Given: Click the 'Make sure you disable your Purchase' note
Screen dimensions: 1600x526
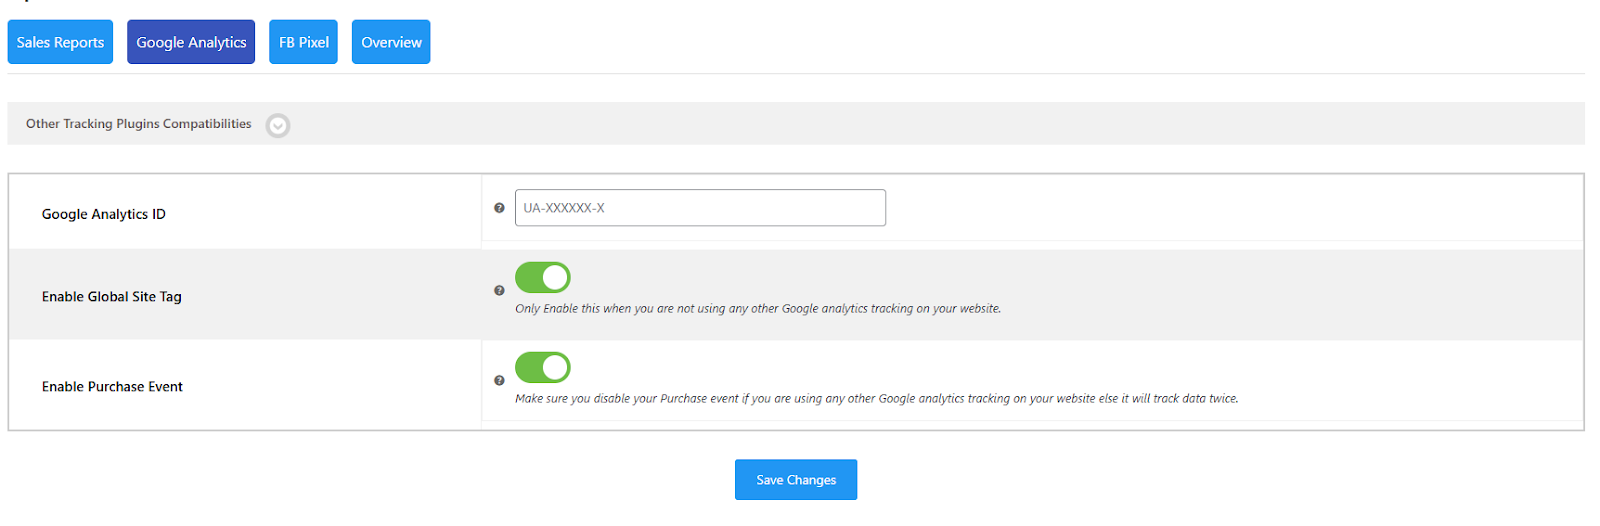Looking at the screenshot, I should 877,399.
